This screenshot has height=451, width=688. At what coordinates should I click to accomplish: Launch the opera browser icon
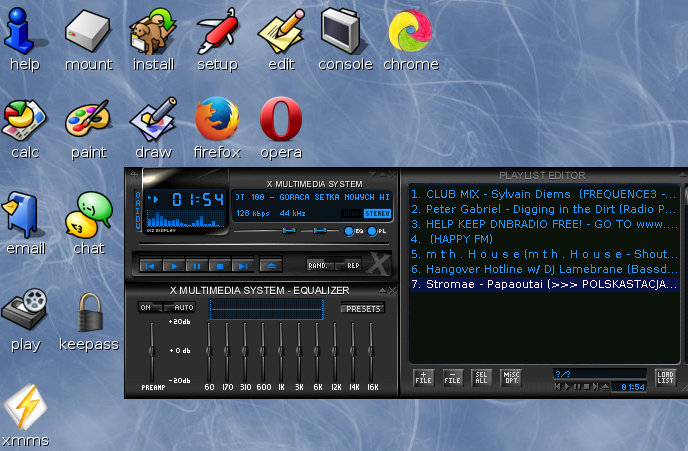pos(281,129)
